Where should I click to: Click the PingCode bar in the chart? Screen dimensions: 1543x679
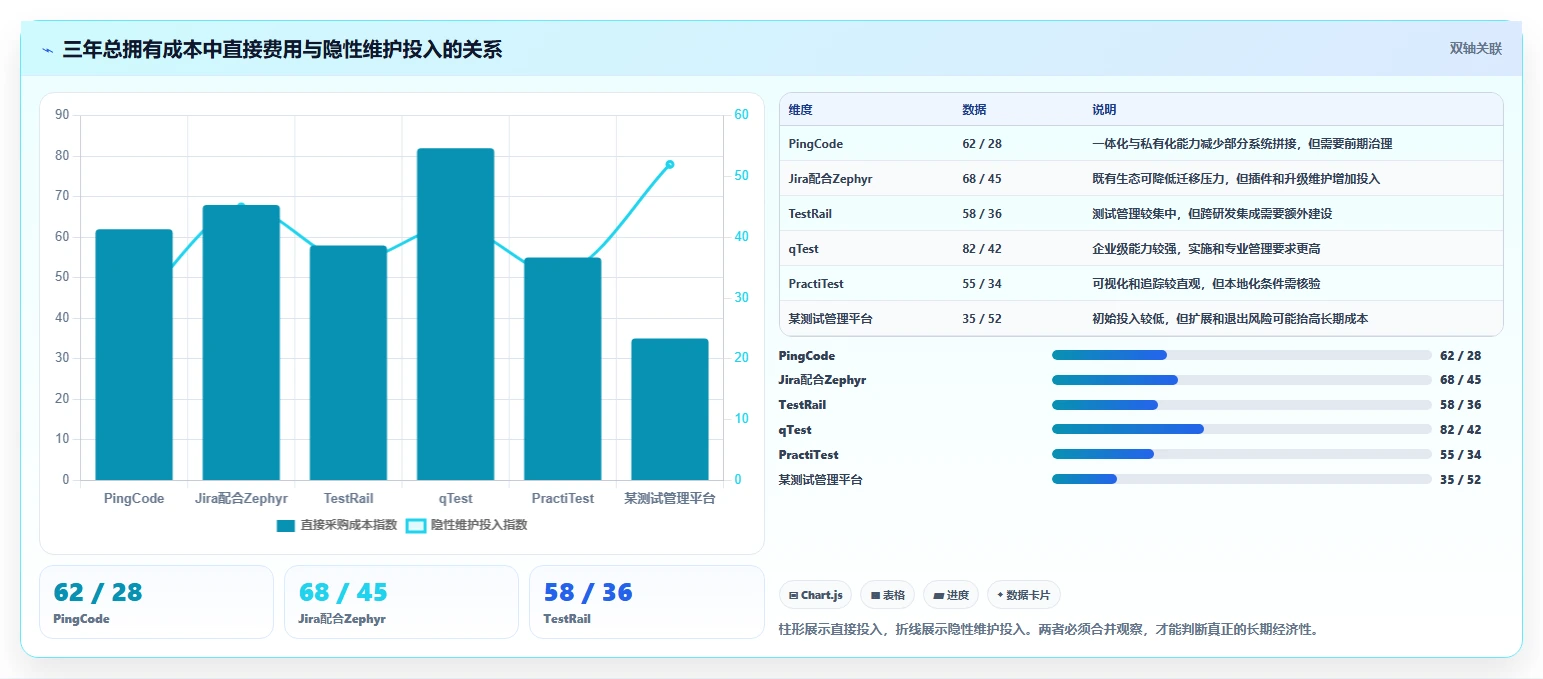click(x=134, y=355)
